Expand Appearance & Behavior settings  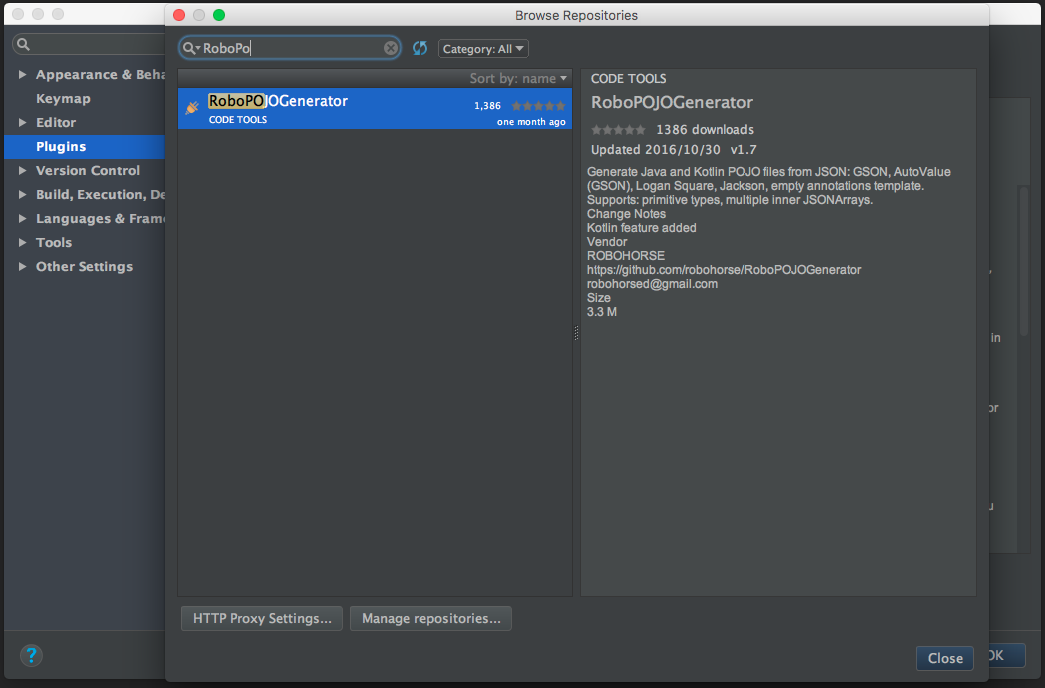(22, 75)
